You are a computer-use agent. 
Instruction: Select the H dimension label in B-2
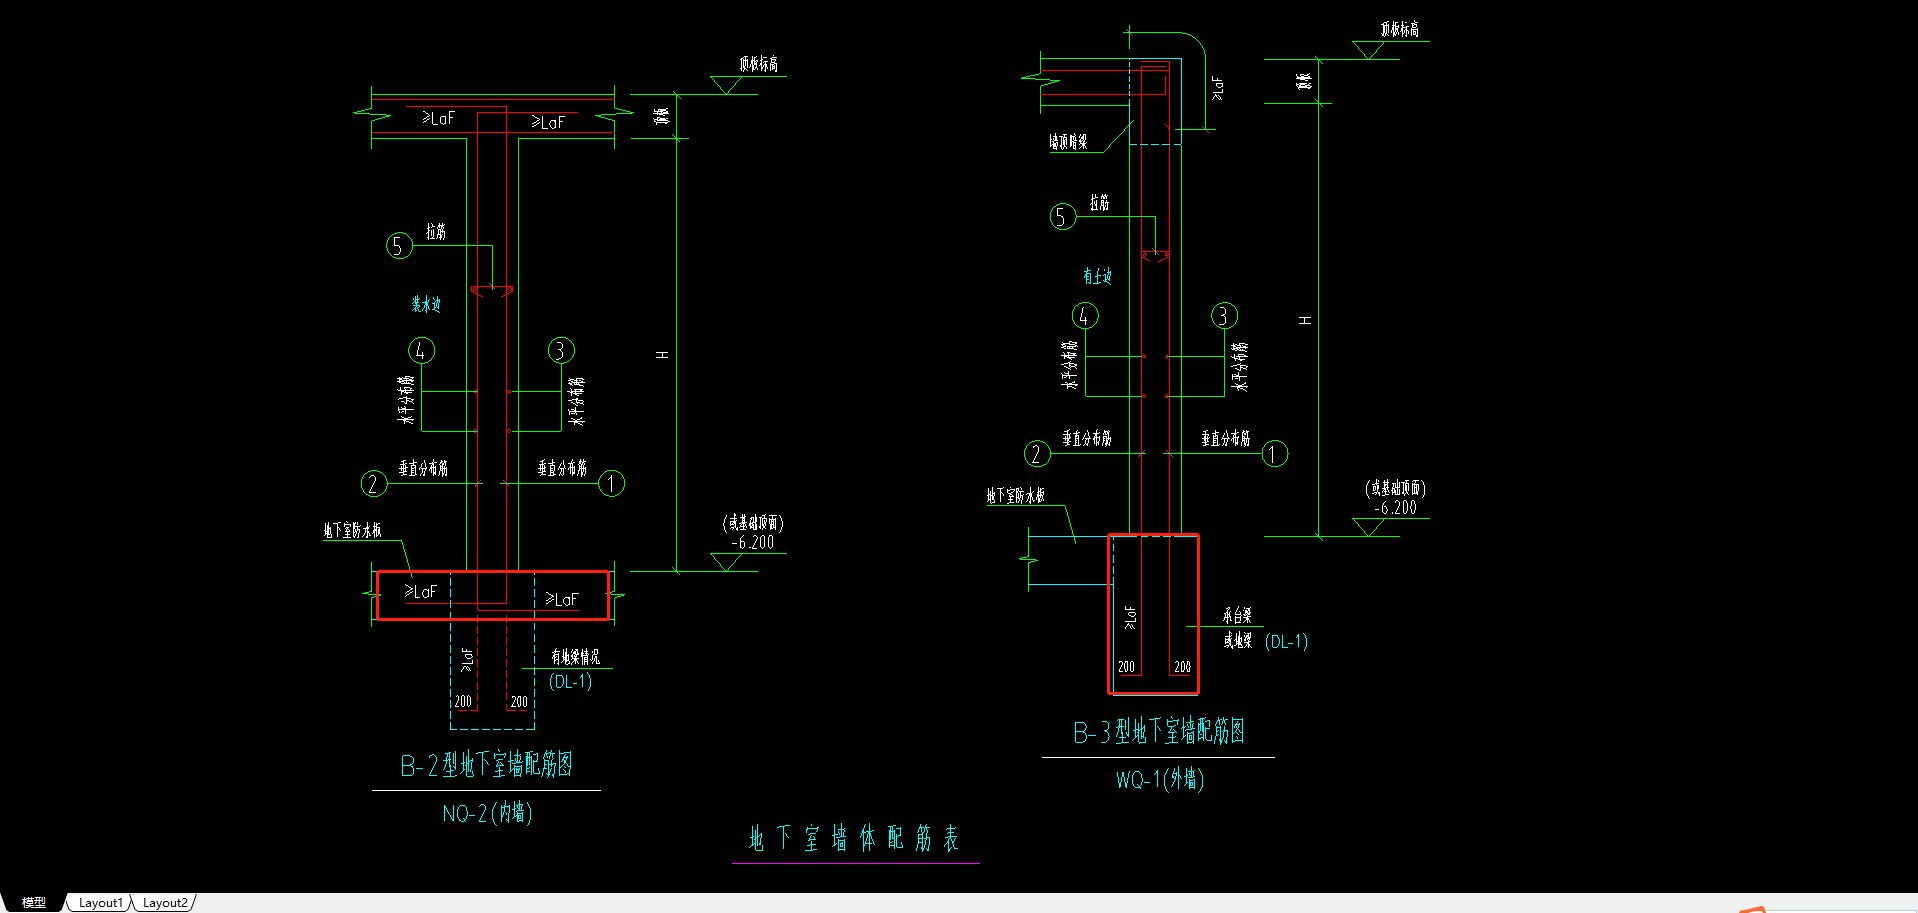point(662,355)
